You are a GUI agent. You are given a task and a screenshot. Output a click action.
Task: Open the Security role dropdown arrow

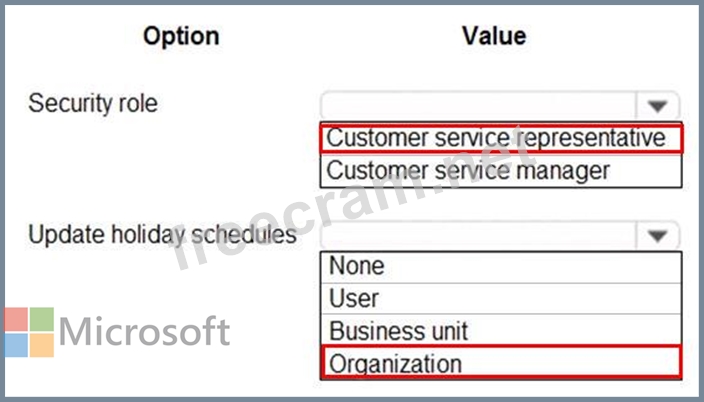click(x=657, y=105)
